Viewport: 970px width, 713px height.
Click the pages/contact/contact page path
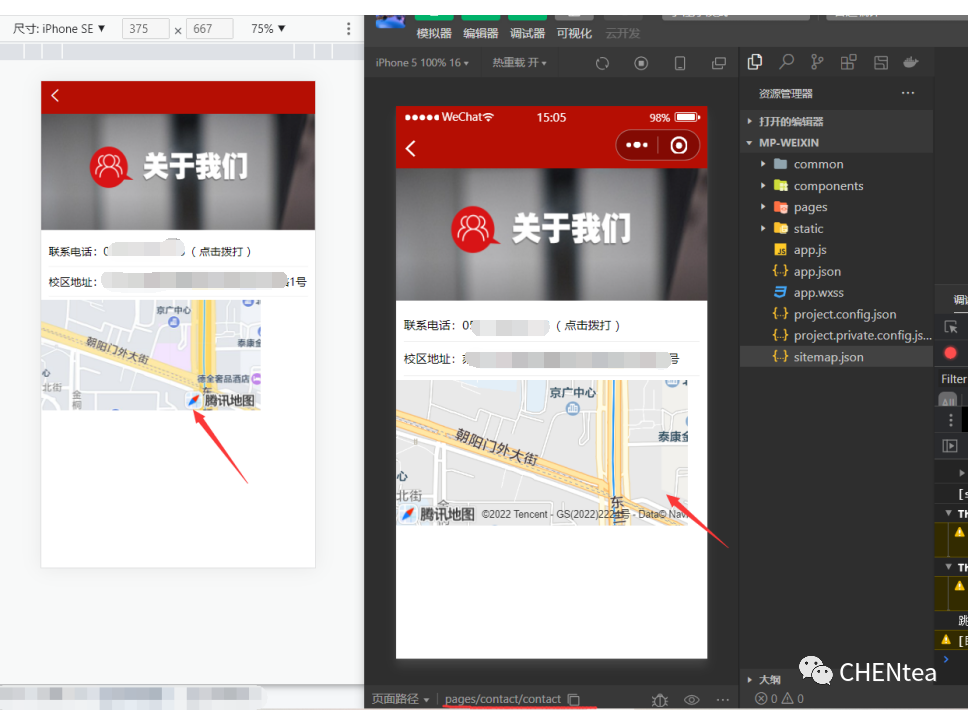[x=503, y=699]
